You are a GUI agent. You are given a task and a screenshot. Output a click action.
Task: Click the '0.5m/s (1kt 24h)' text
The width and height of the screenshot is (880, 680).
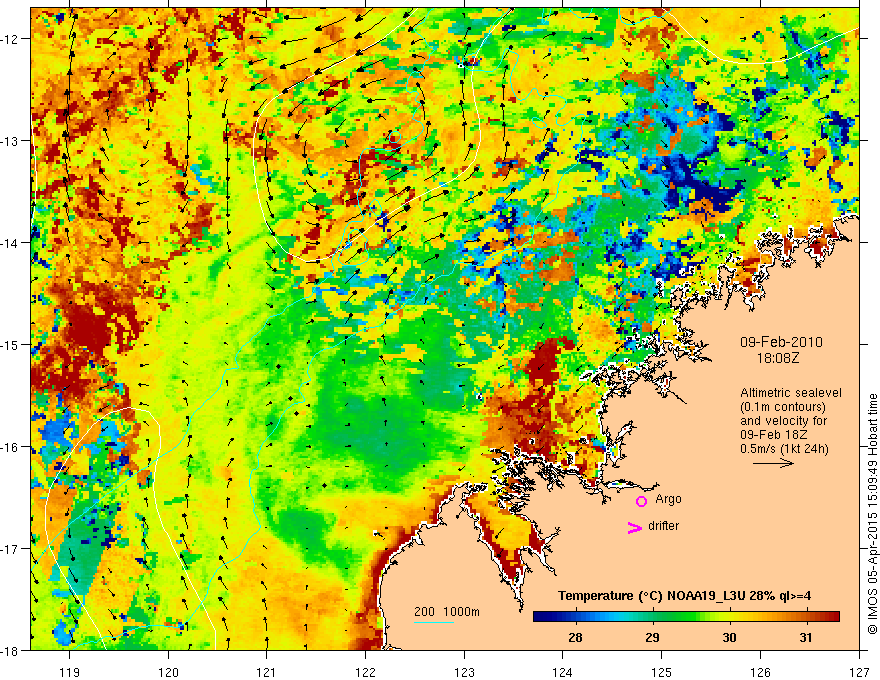[784, 449]
